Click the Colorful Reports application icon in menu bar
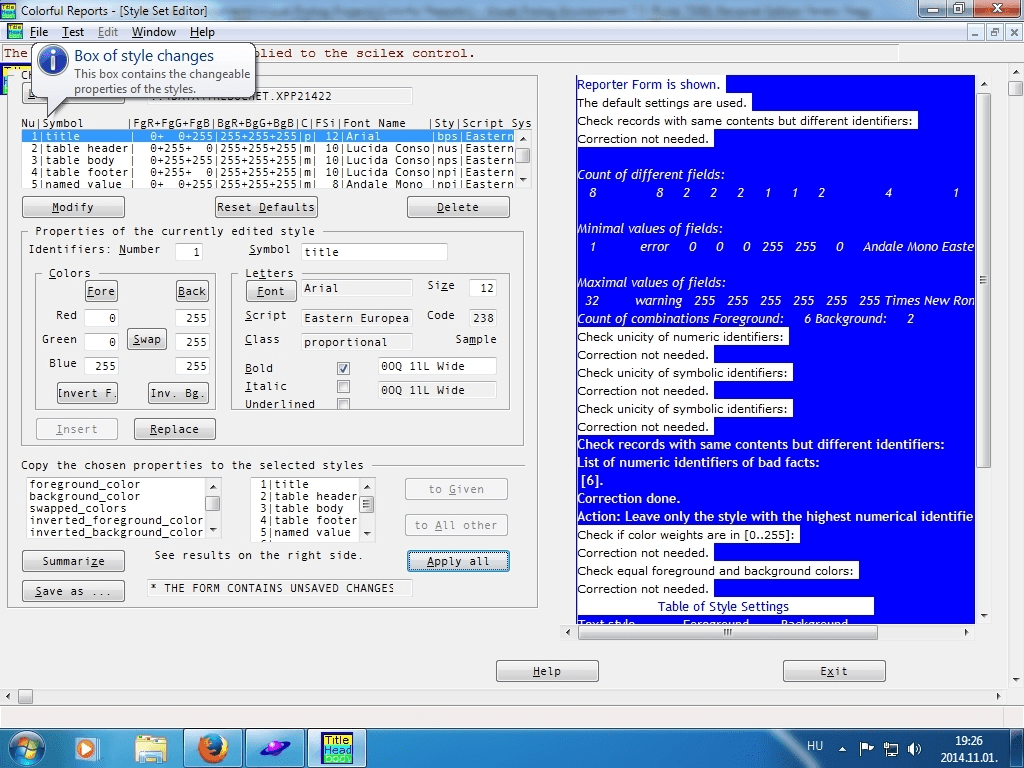 pyautogui.click(x=14, y=31)
